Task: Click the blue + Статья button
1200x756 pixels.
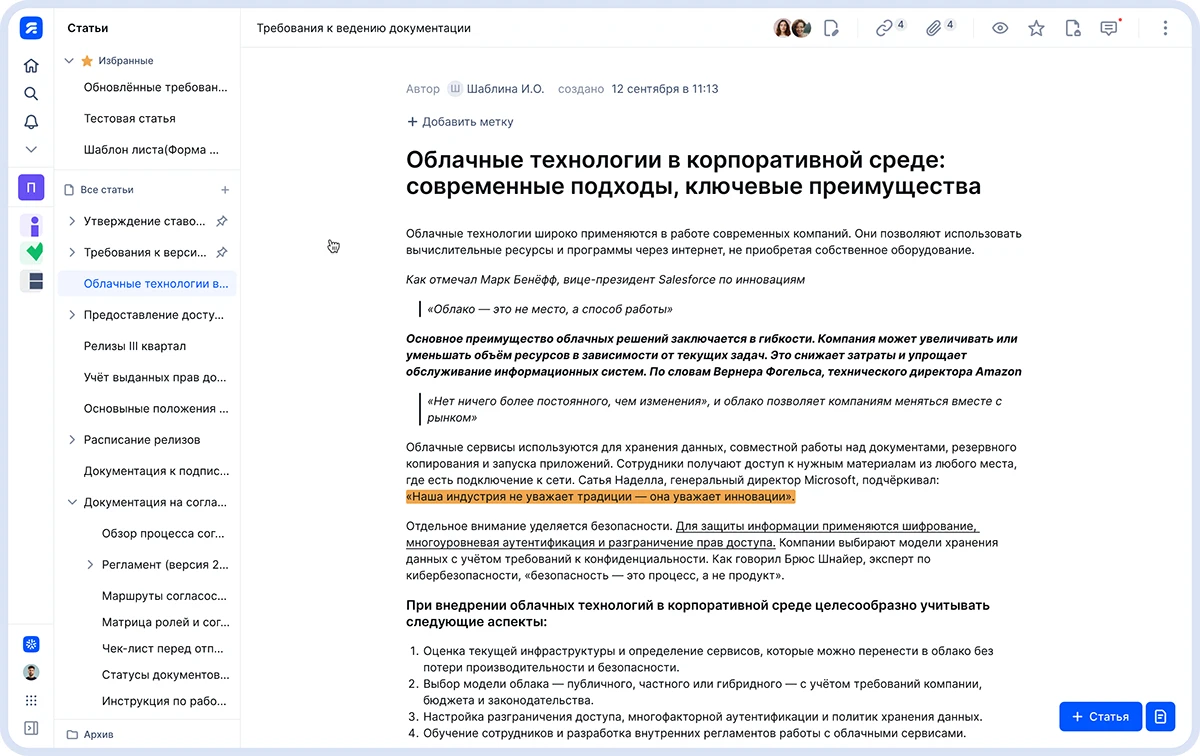Action: (1099, 717)
